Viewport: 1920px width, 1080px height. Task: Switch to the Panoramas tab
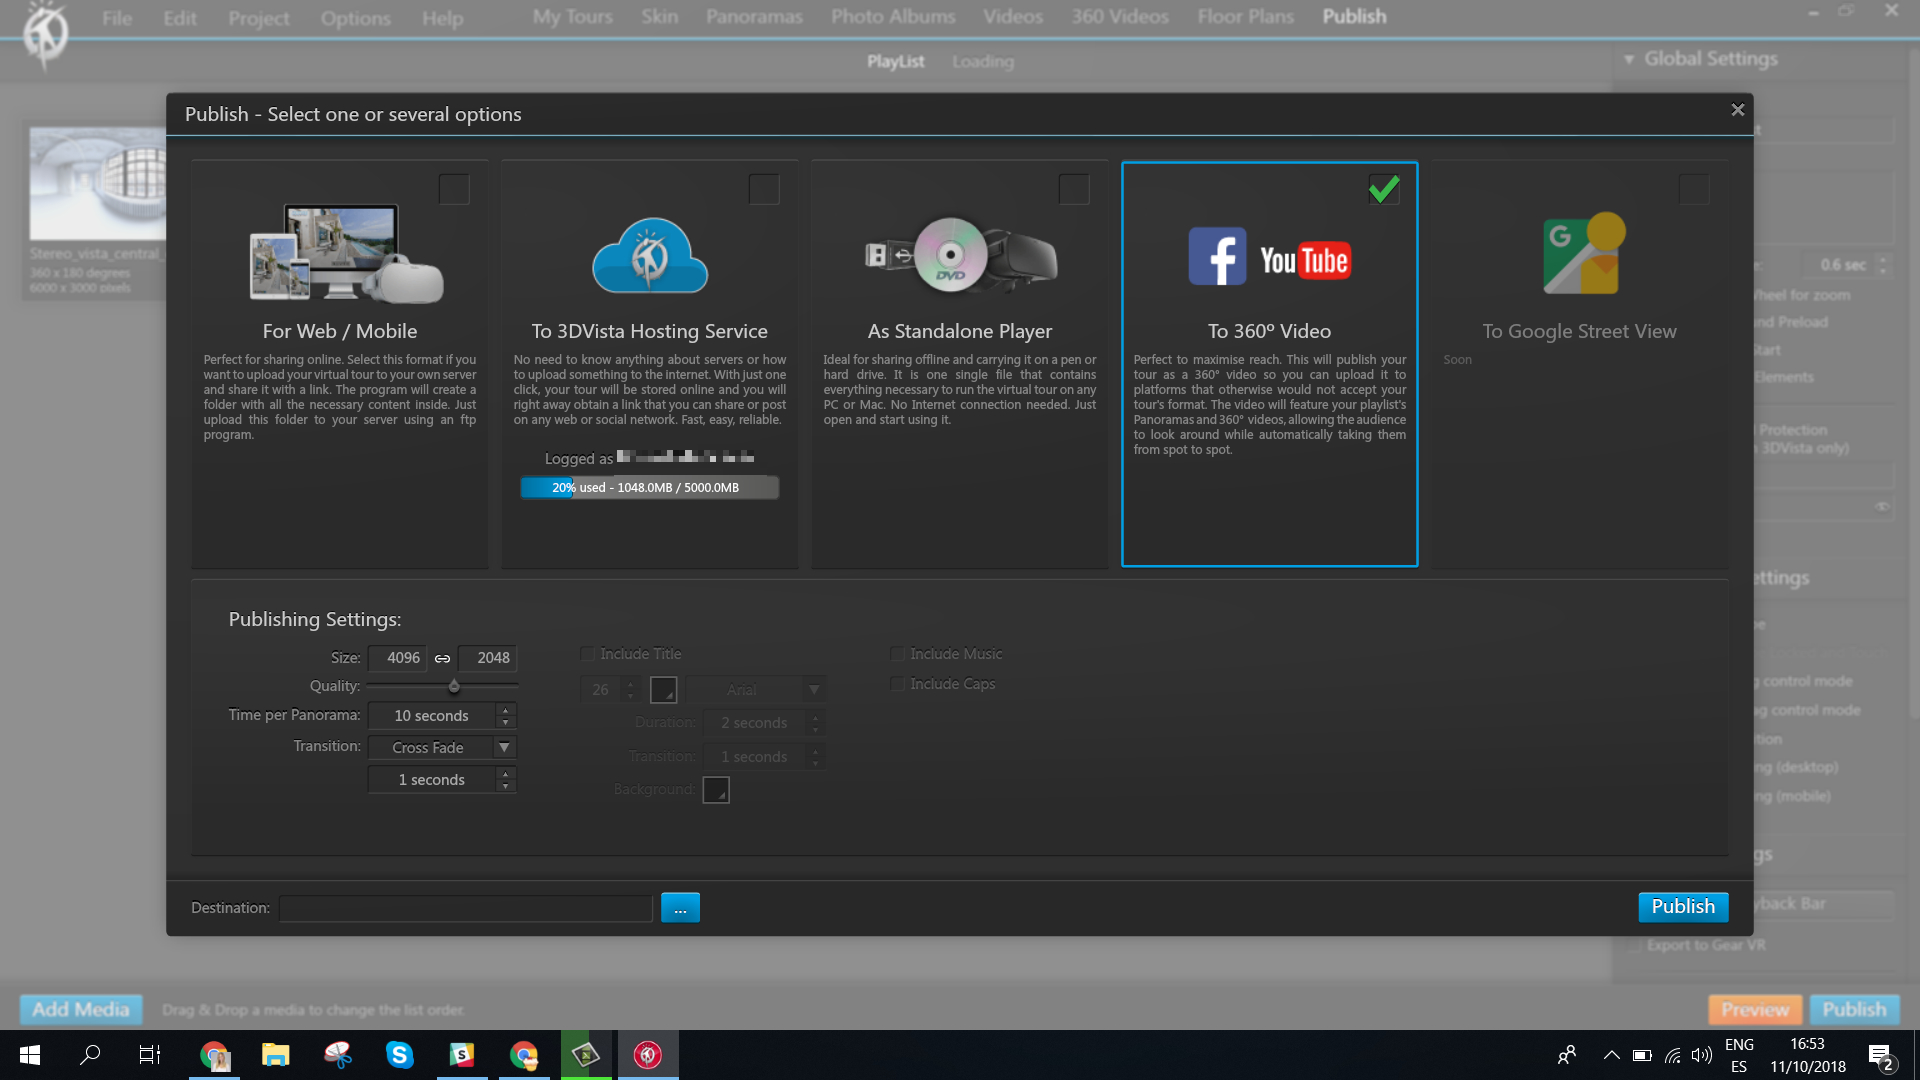point(754,17)
